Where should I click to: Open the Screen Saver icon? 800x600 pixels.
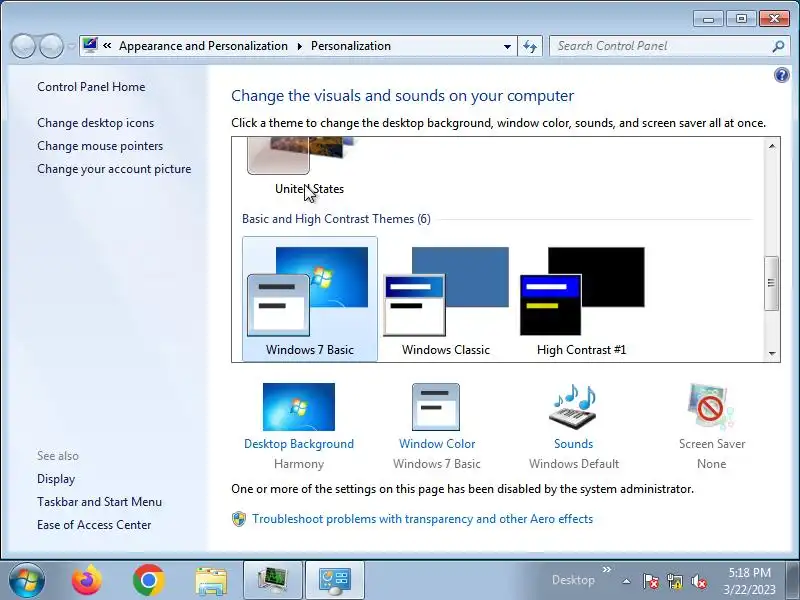point(711,407)
